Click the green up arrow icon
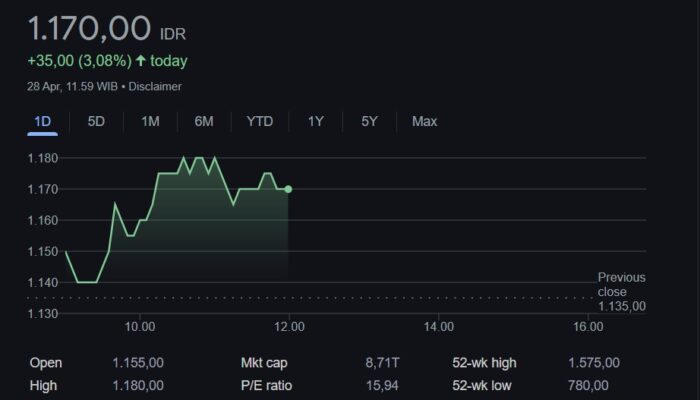Viewport: 700px width, 400px height. pyautogui.click(x=141, y=61)
